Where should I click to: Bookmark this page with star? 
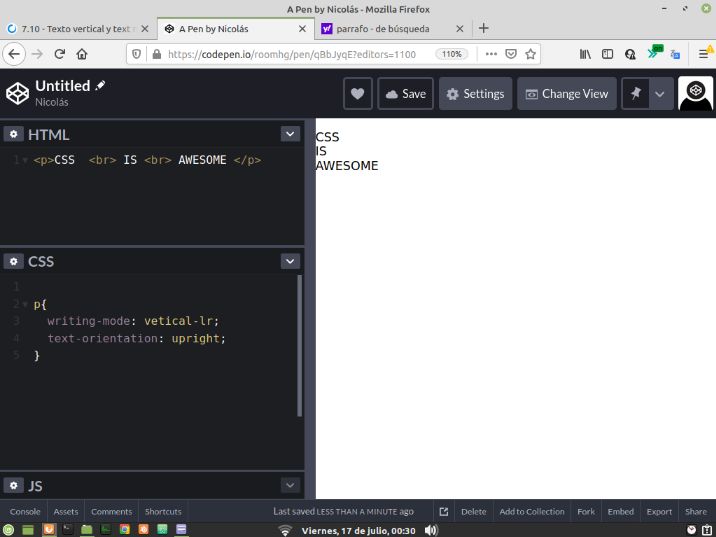[530, 54]
